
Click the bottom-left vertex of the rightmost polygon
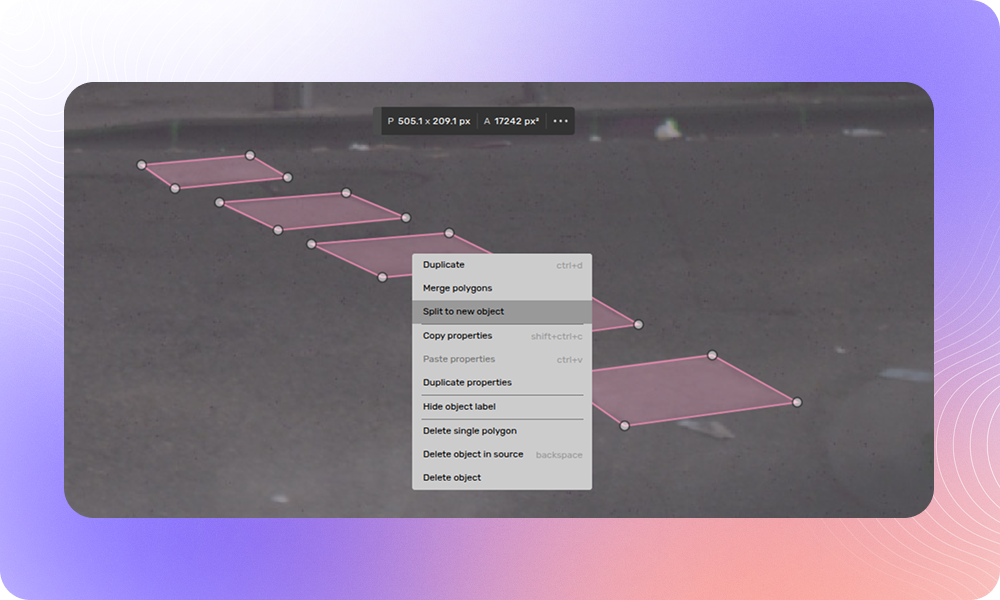point(624,425)
